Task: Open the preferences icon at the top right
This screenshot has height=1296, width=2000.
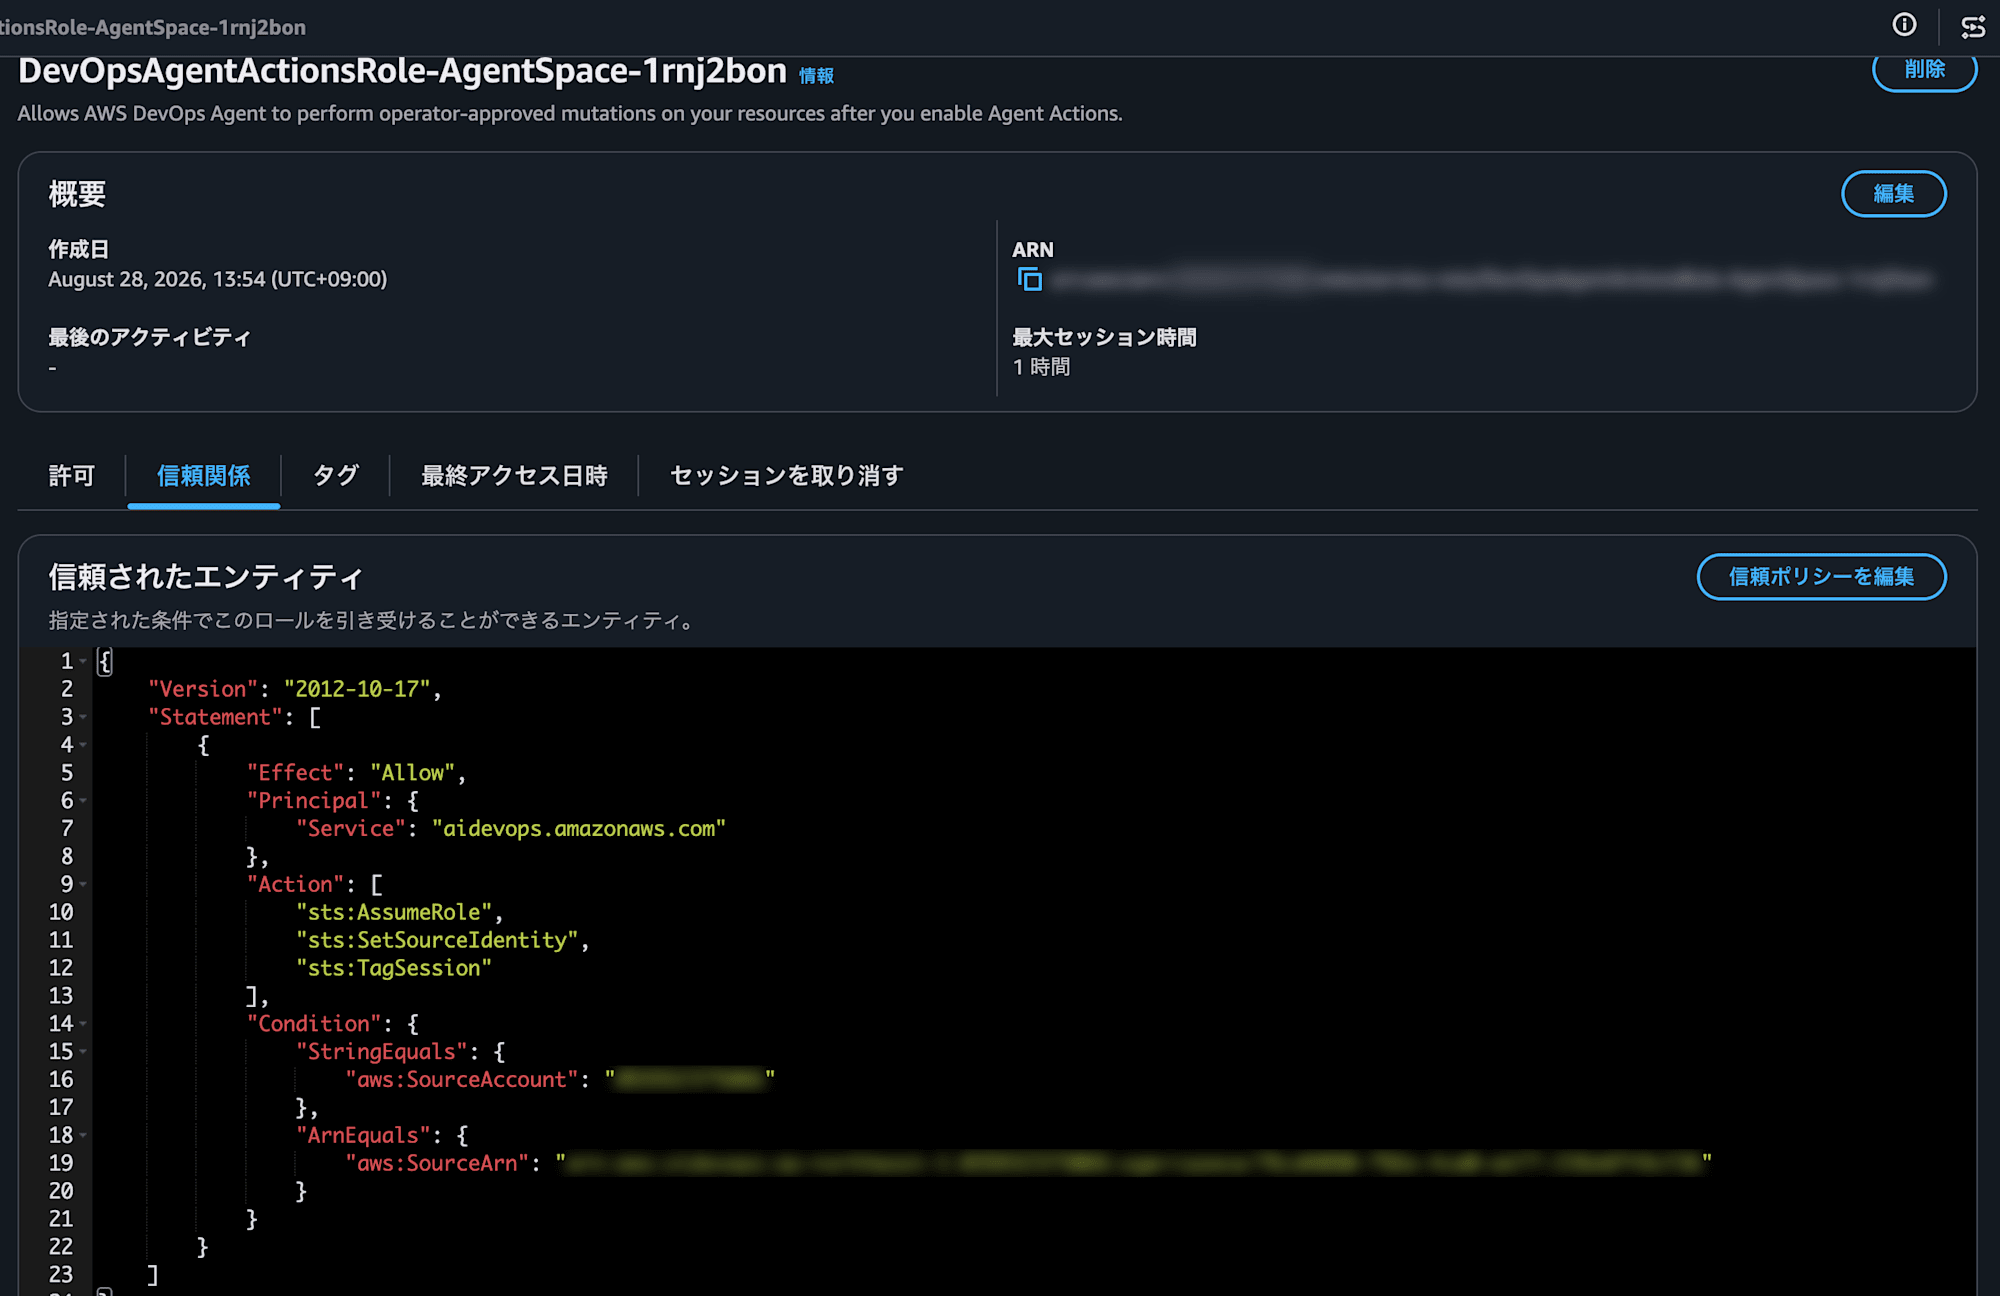Action: click(x=1973, y=26)
